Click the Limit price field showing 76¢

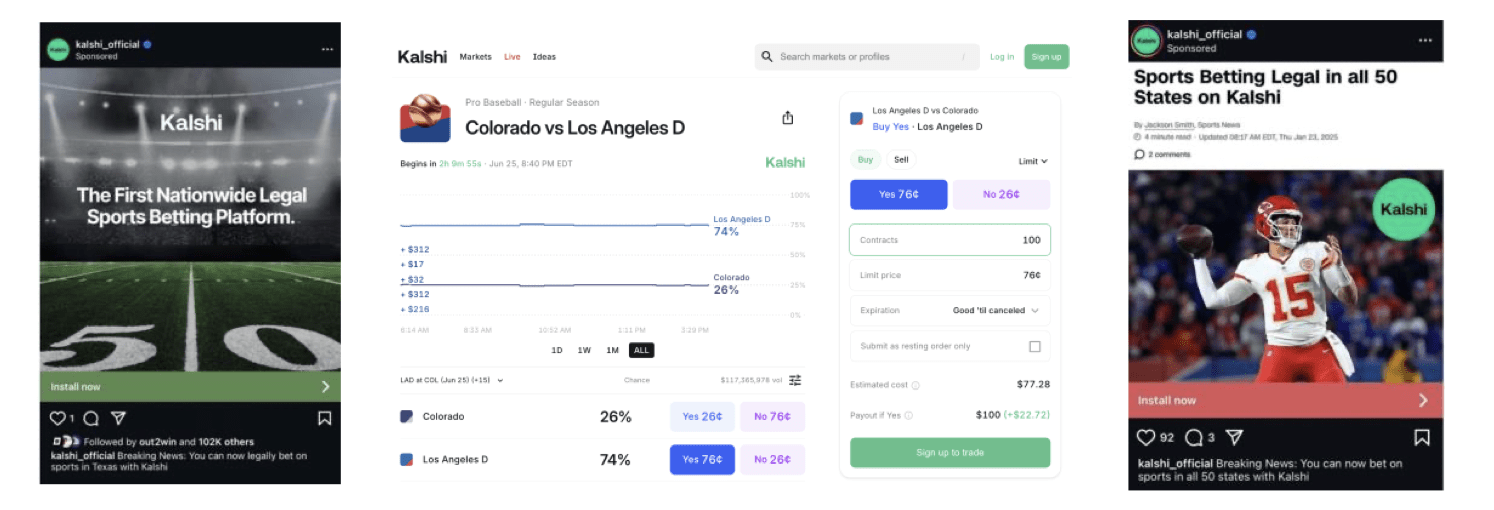950,275
